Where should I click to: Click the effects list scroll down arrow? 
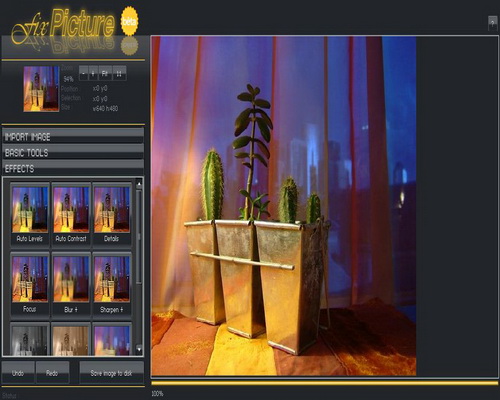tap(139, 349)
